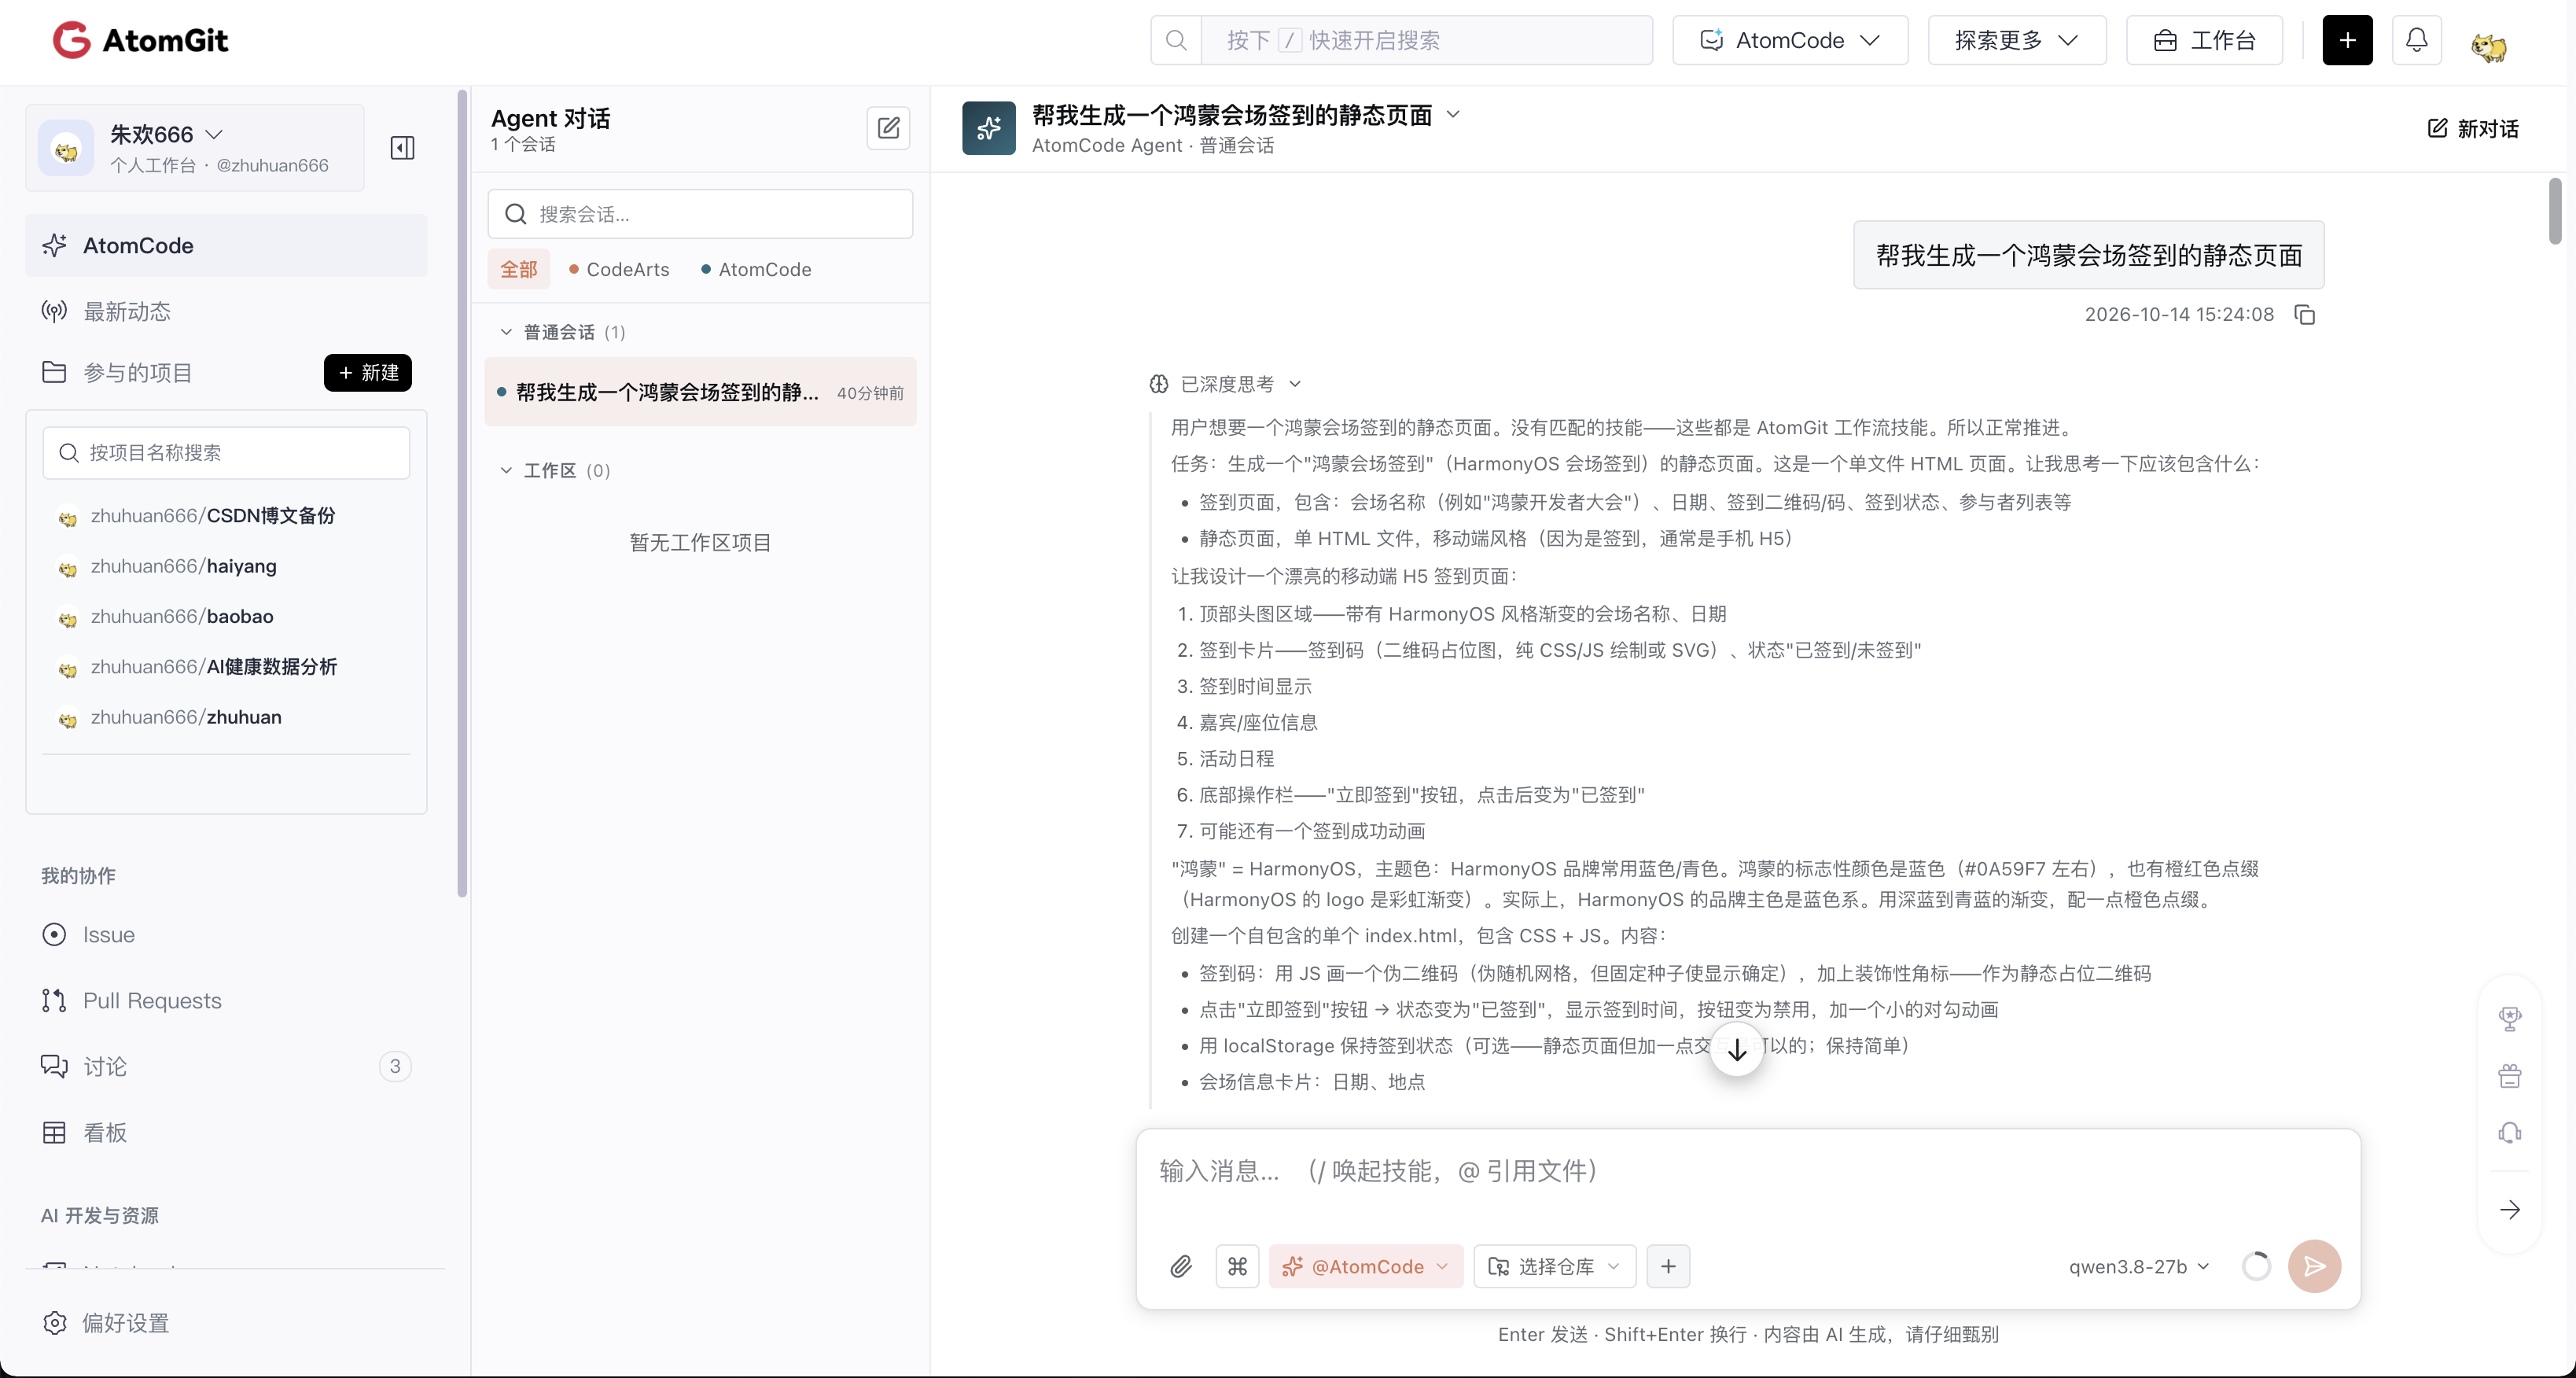Click the AtomGit logo
Screen dimensions: 2576x1378
coord(140,40)
